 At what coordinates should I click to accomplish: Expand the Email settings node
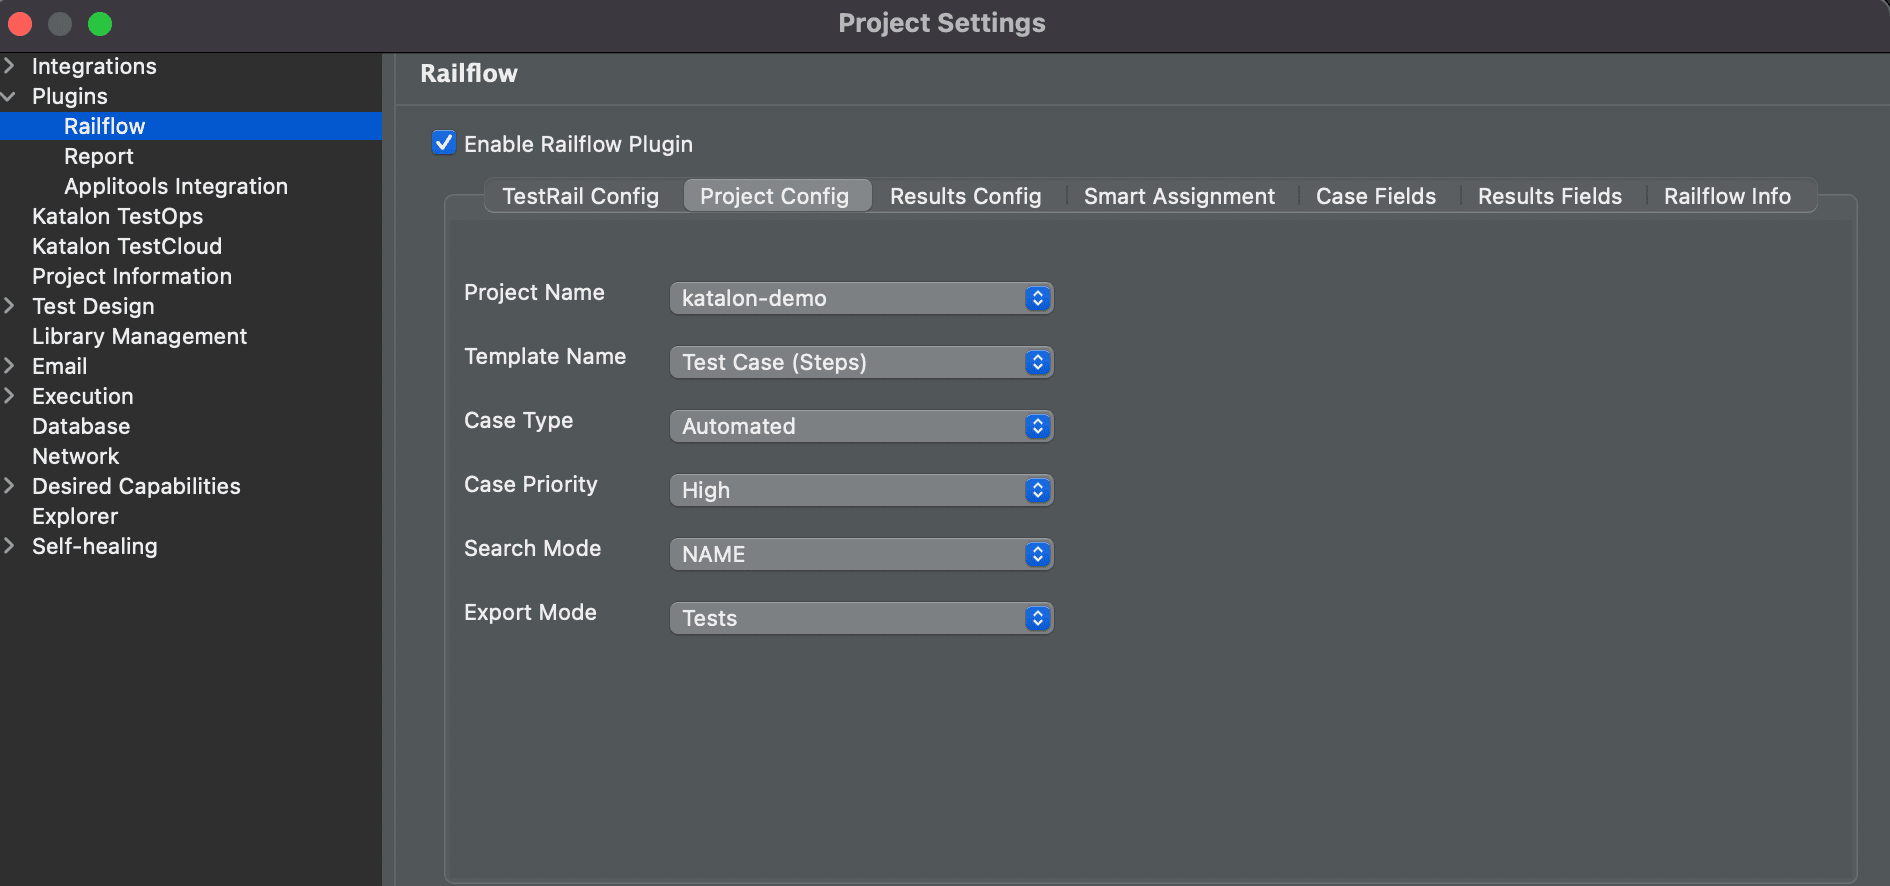(9, 366)
